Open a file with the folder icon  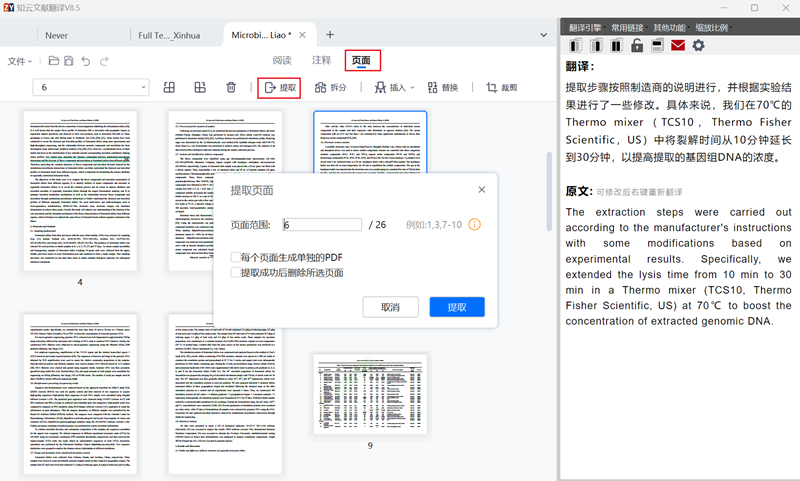54,61
